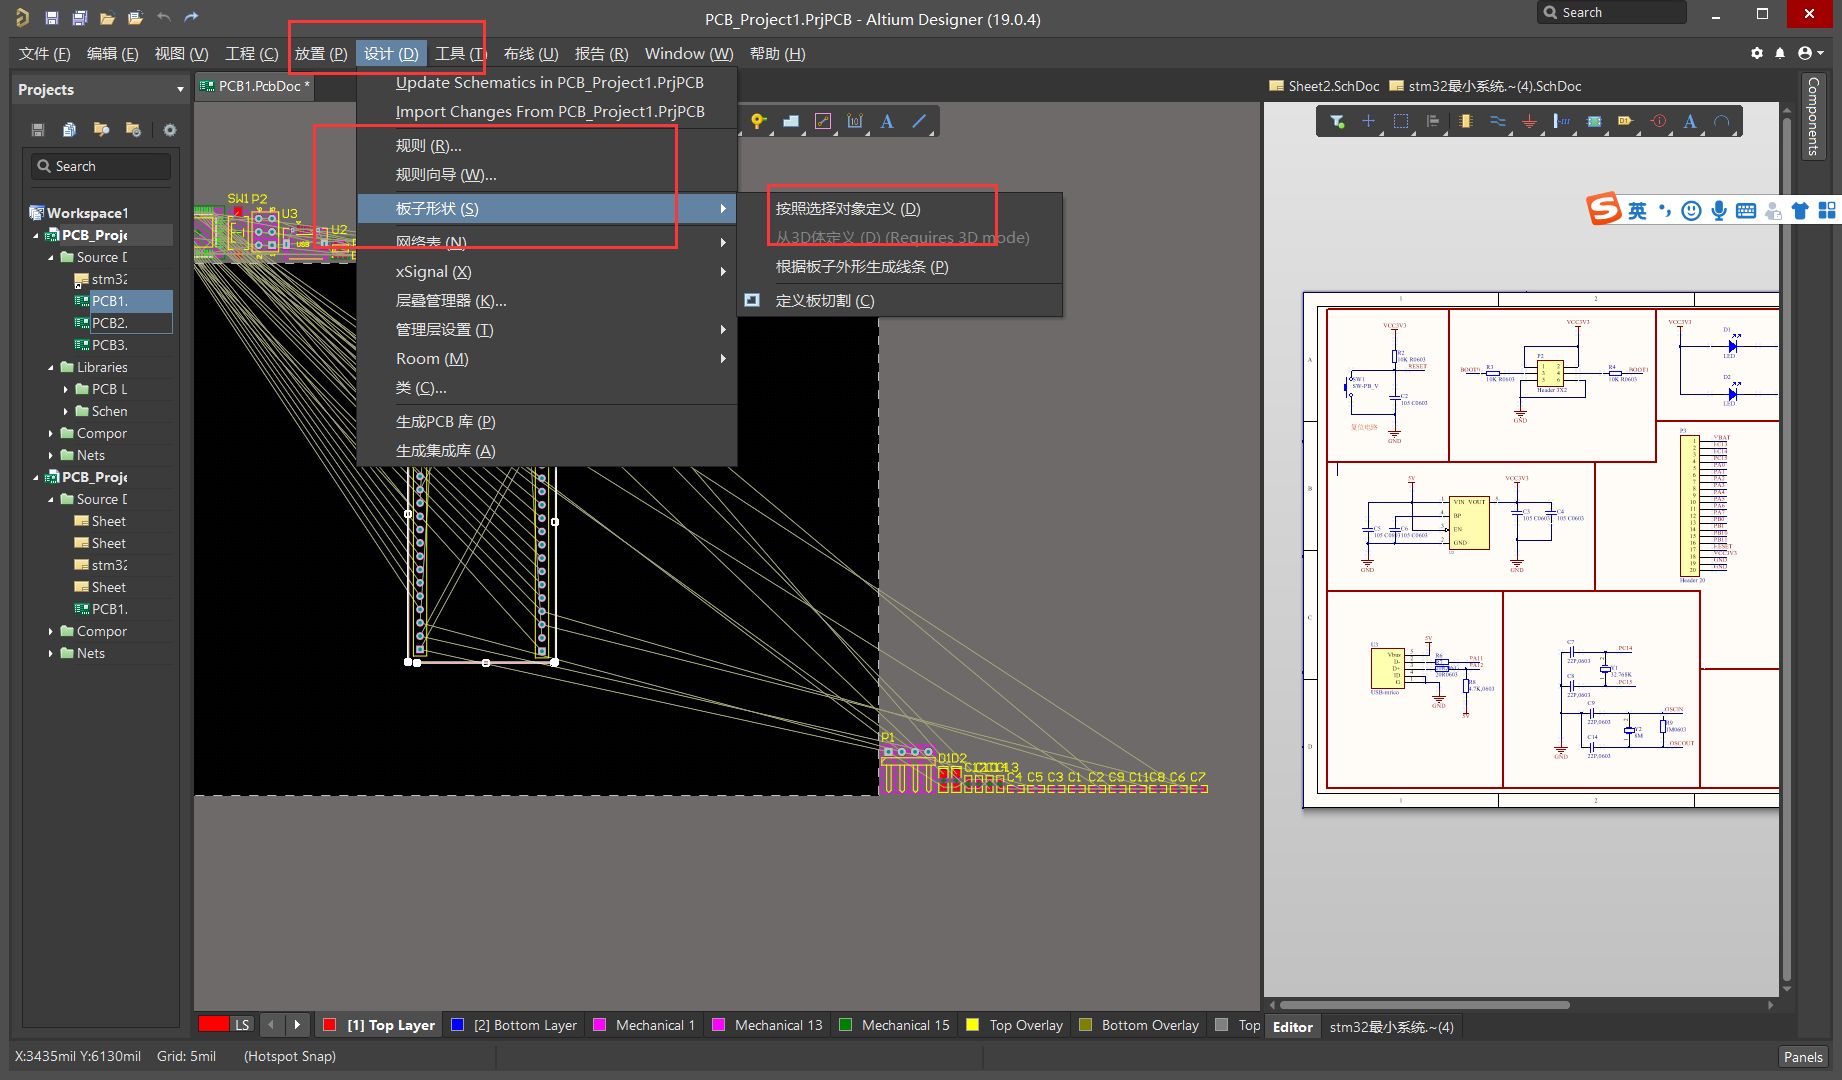Image resolution: width=1842 pixels, height=1080 pixels.
Task: Expand the Schematic library subfolder
Action: point(66,412)
